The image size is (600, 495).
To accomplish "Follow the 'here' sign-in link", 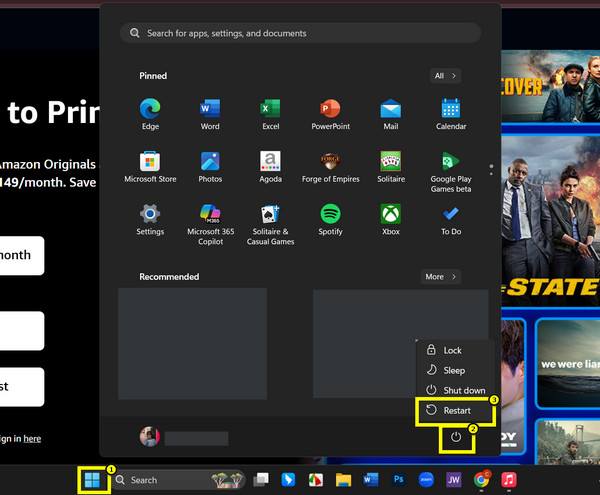I will [x=32, y=439].
